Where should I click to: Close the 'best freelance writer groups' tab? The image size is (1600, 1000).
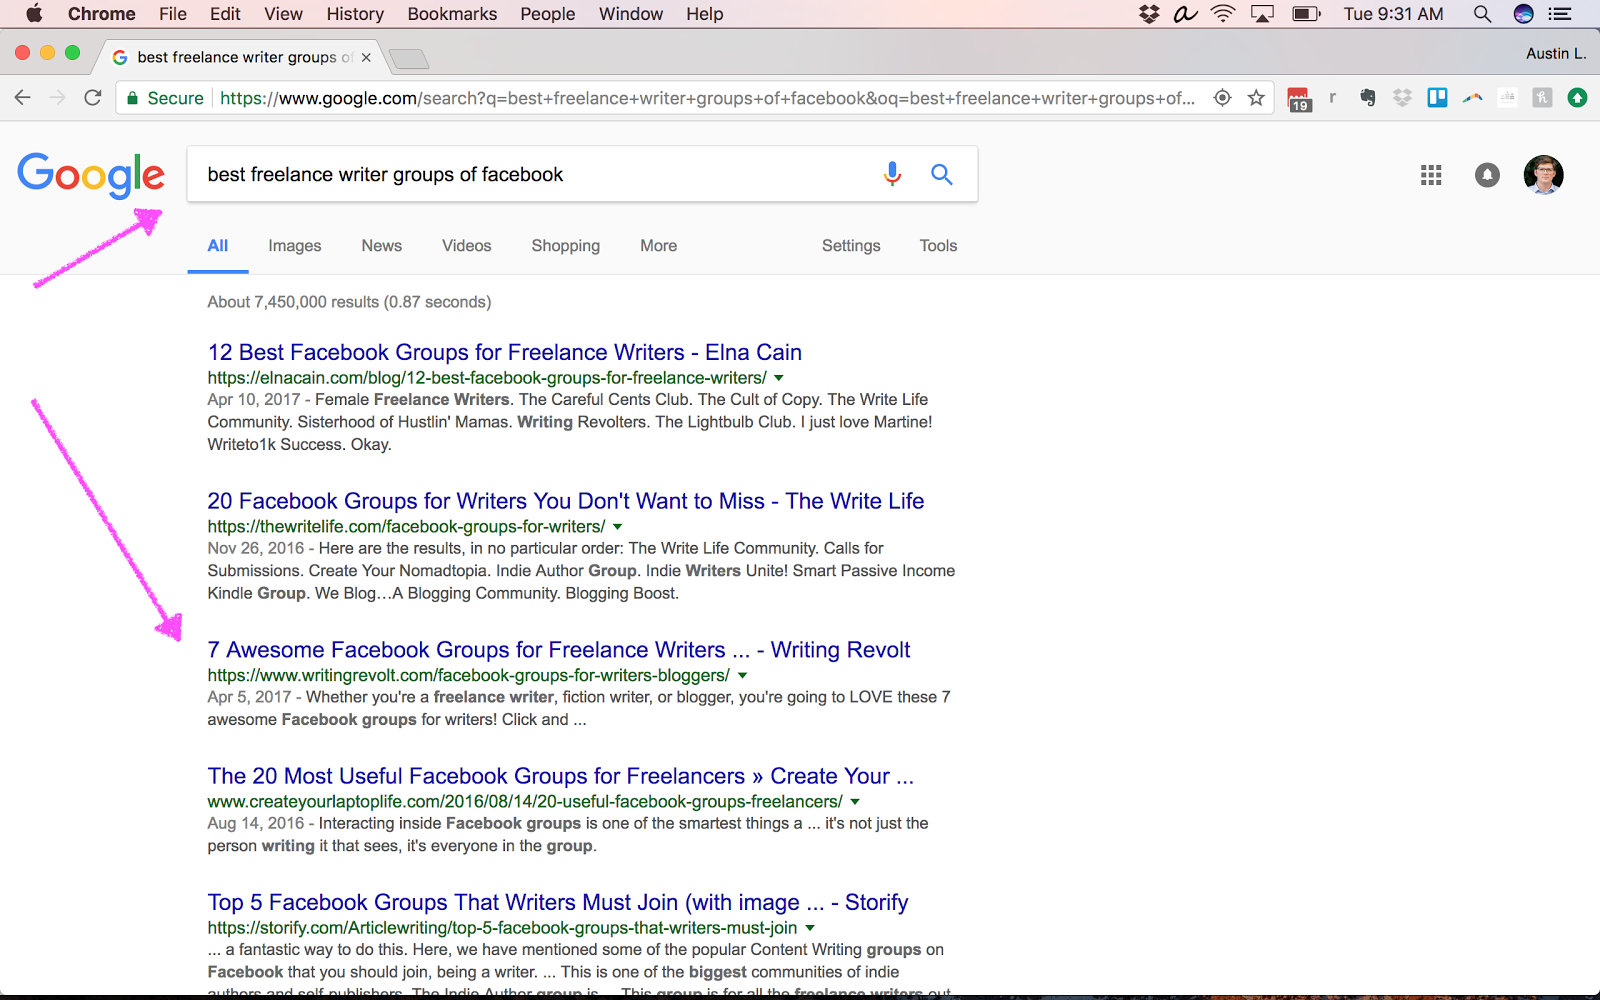[366, 57]
